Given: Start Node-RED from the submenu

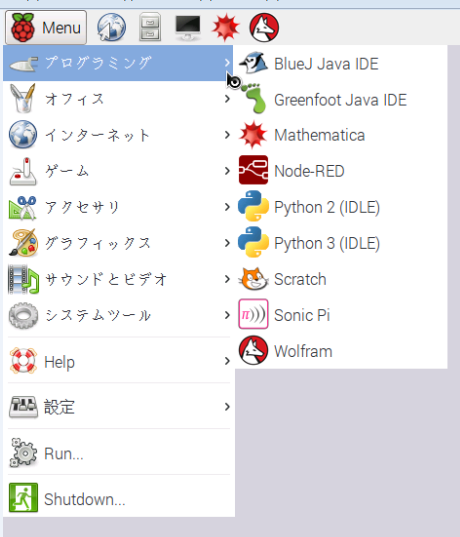Looking at the screenshot, I should 341,171.
